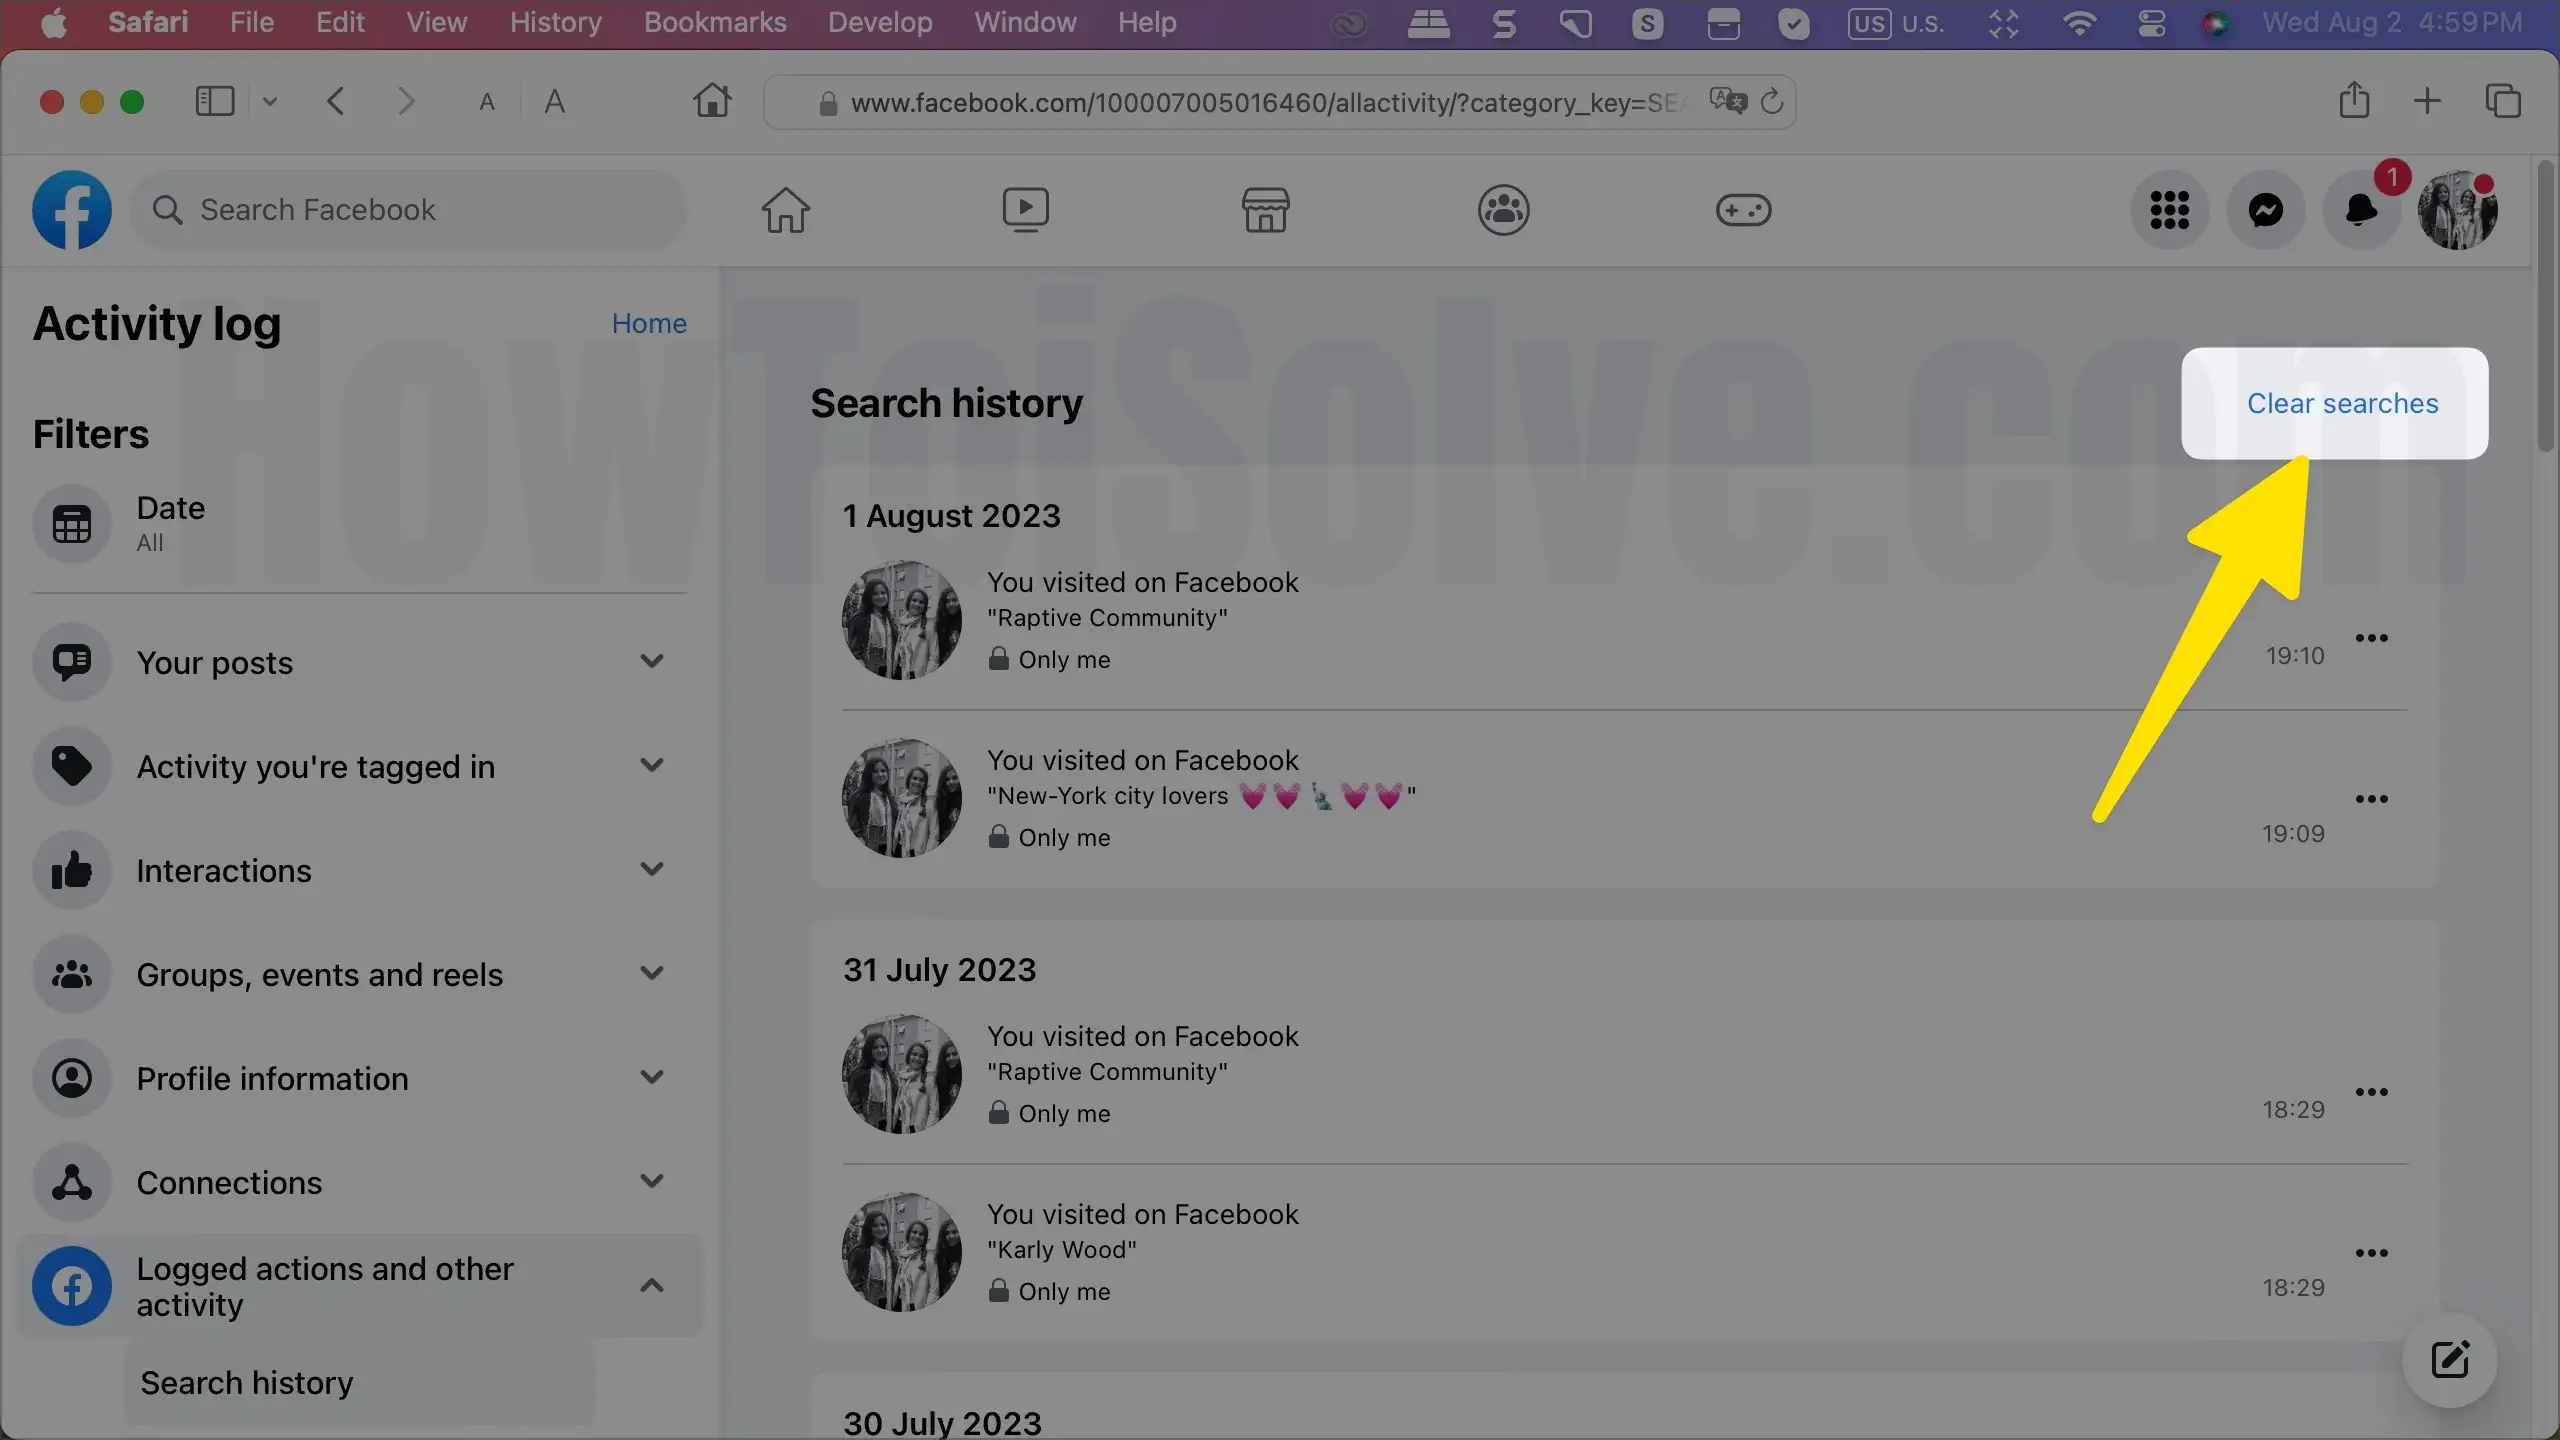The image size is (2560, 1440).
Task: Open Develop menu
Action: pos(880,22)
